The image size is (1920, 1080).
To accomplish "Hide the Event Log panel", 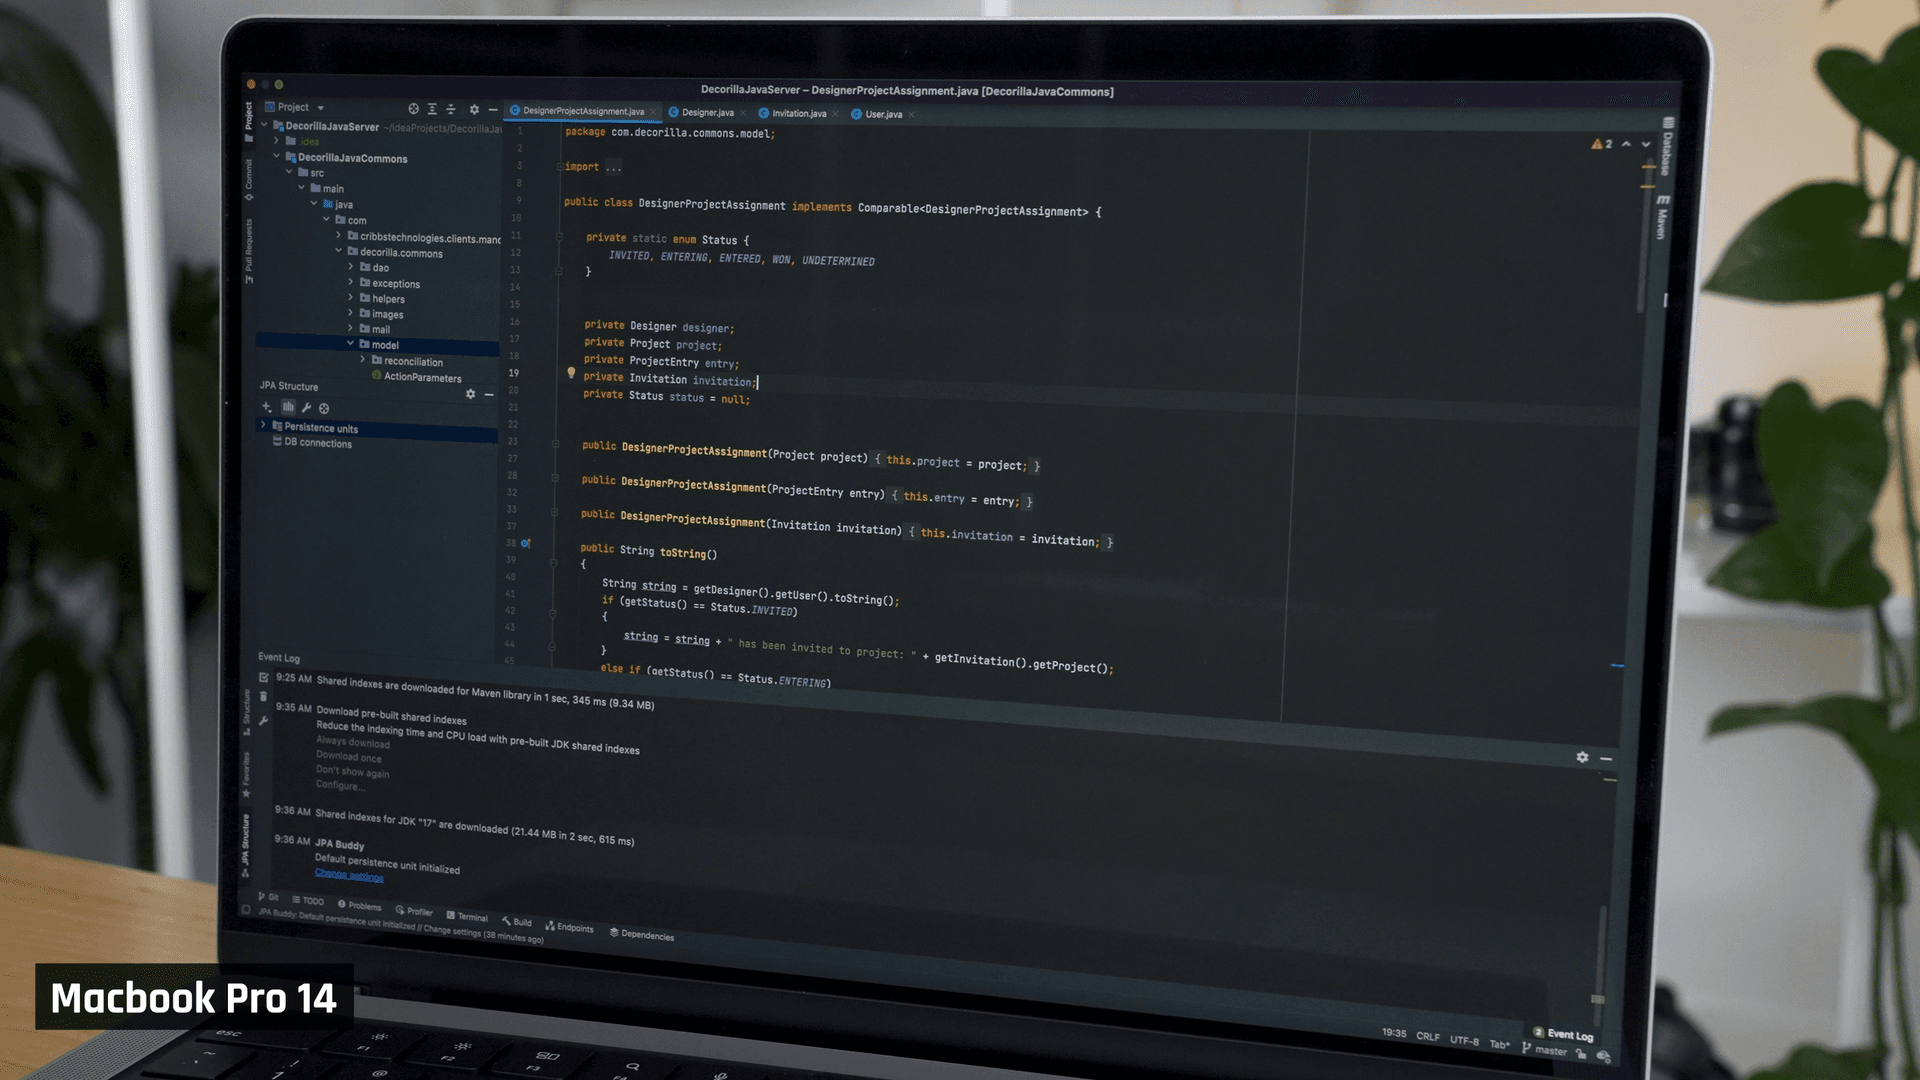I will point(1606,759).
